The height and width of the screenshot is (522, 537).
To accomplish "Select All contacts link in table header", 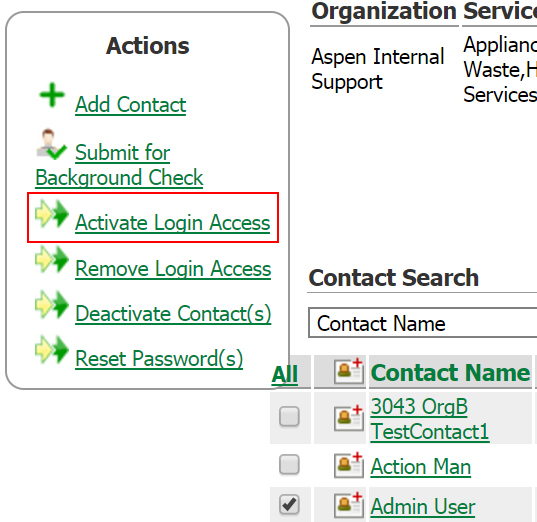I will coord(285,374).
